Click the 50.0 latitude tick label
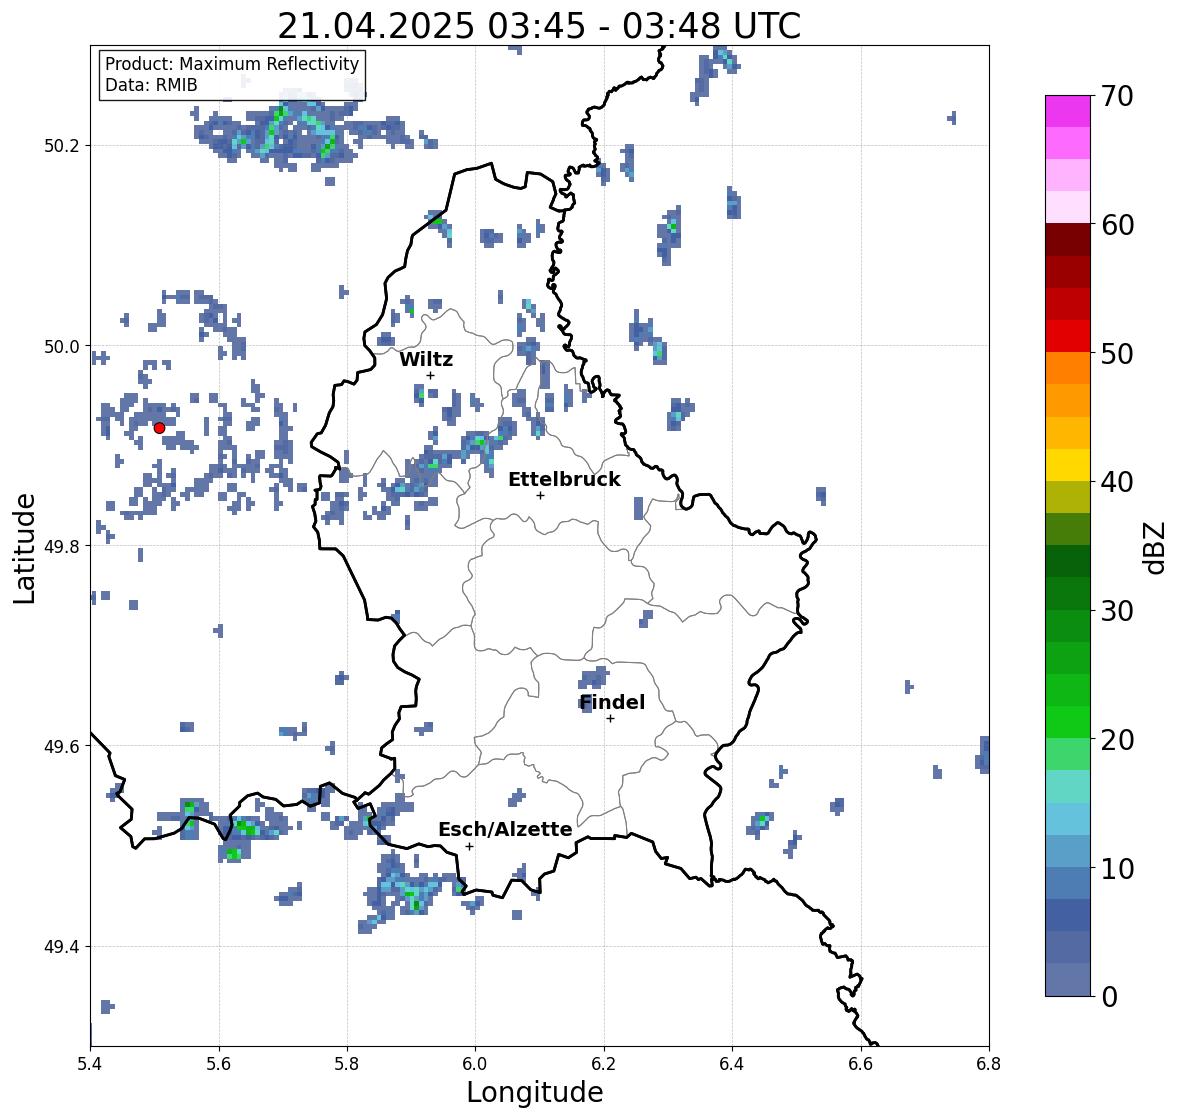 click(x=62, y=347)
